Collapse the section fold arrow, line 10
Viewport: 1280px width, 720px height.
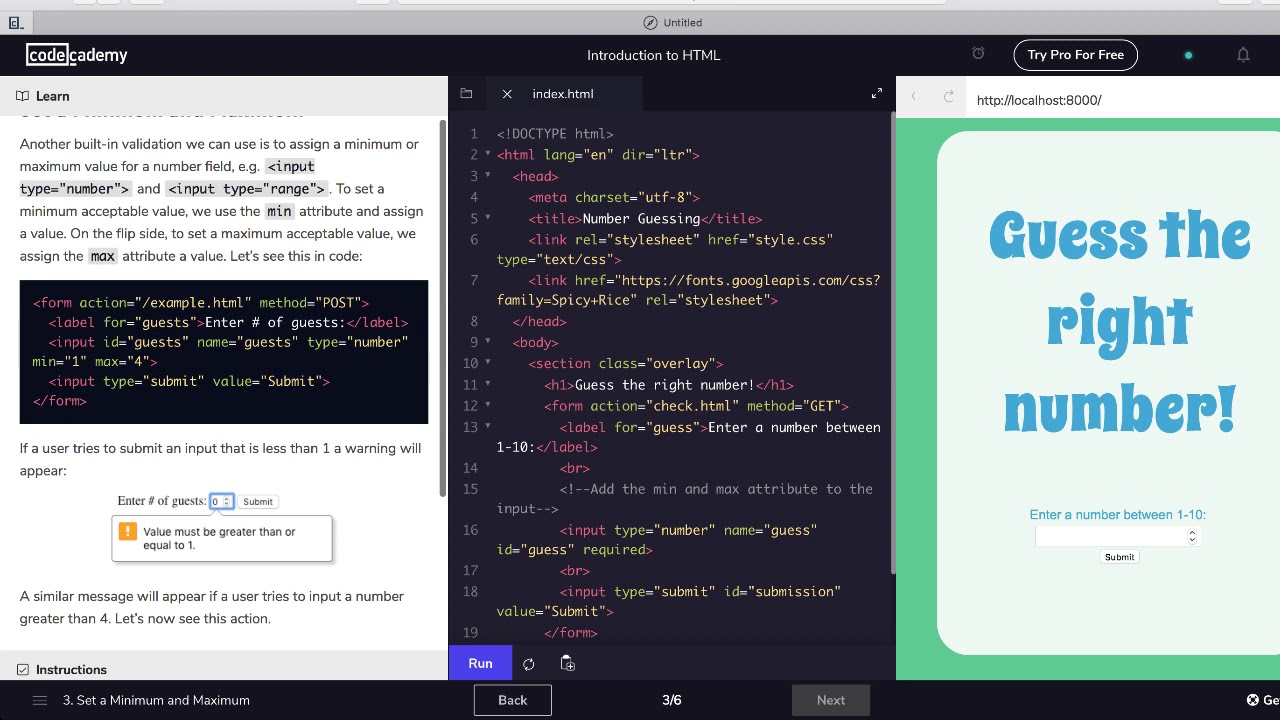[488, 363]
